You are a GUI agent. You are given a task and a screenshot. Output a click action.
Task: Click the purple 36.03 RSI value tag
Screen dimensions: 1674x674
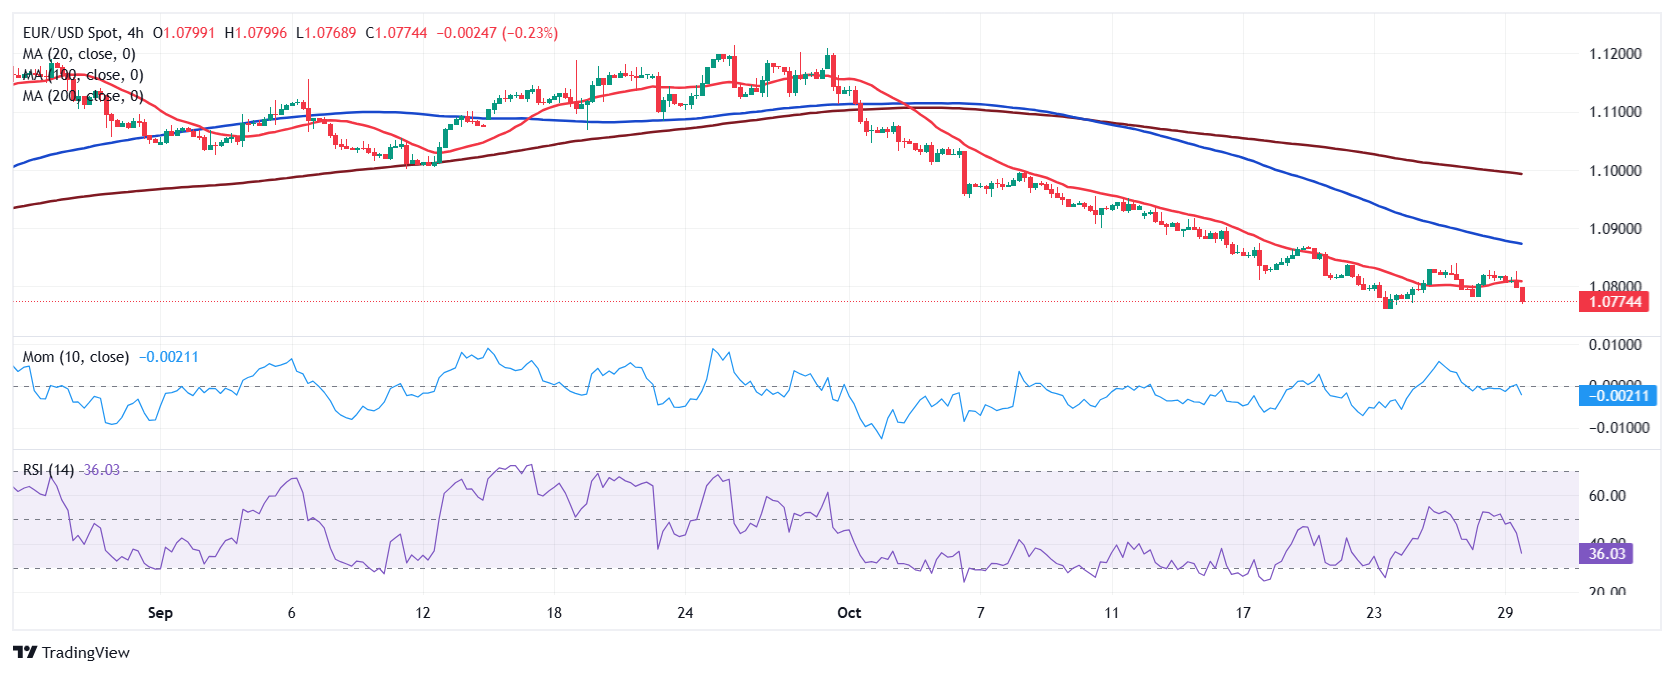(x=1606, y=553)
